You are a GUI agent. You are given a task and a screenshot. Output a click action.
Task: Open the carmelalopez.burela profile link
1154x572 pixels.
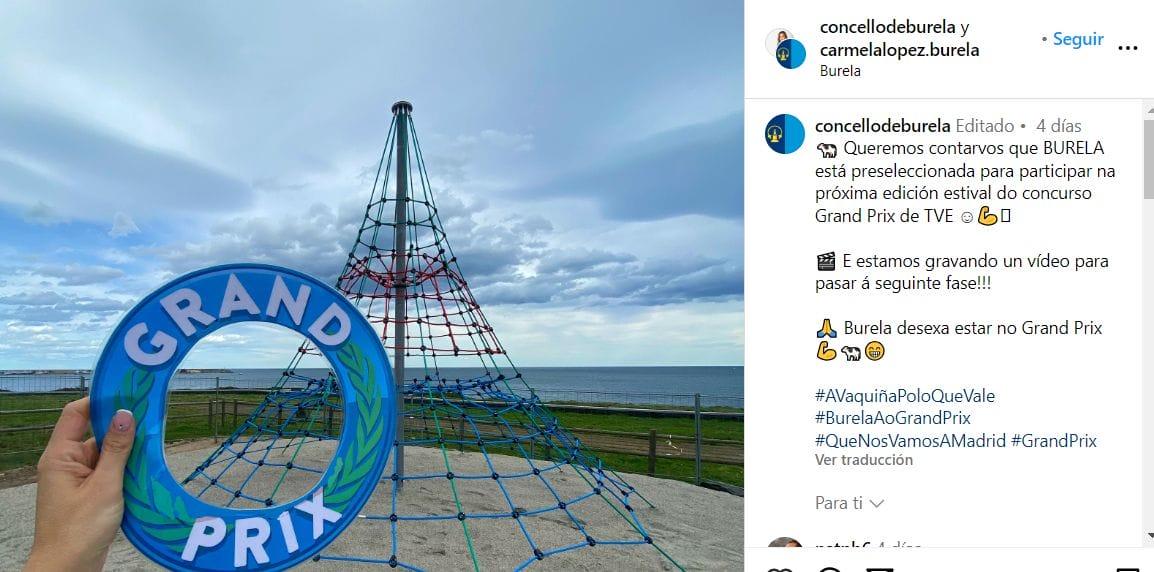click(x=899, y=50)
